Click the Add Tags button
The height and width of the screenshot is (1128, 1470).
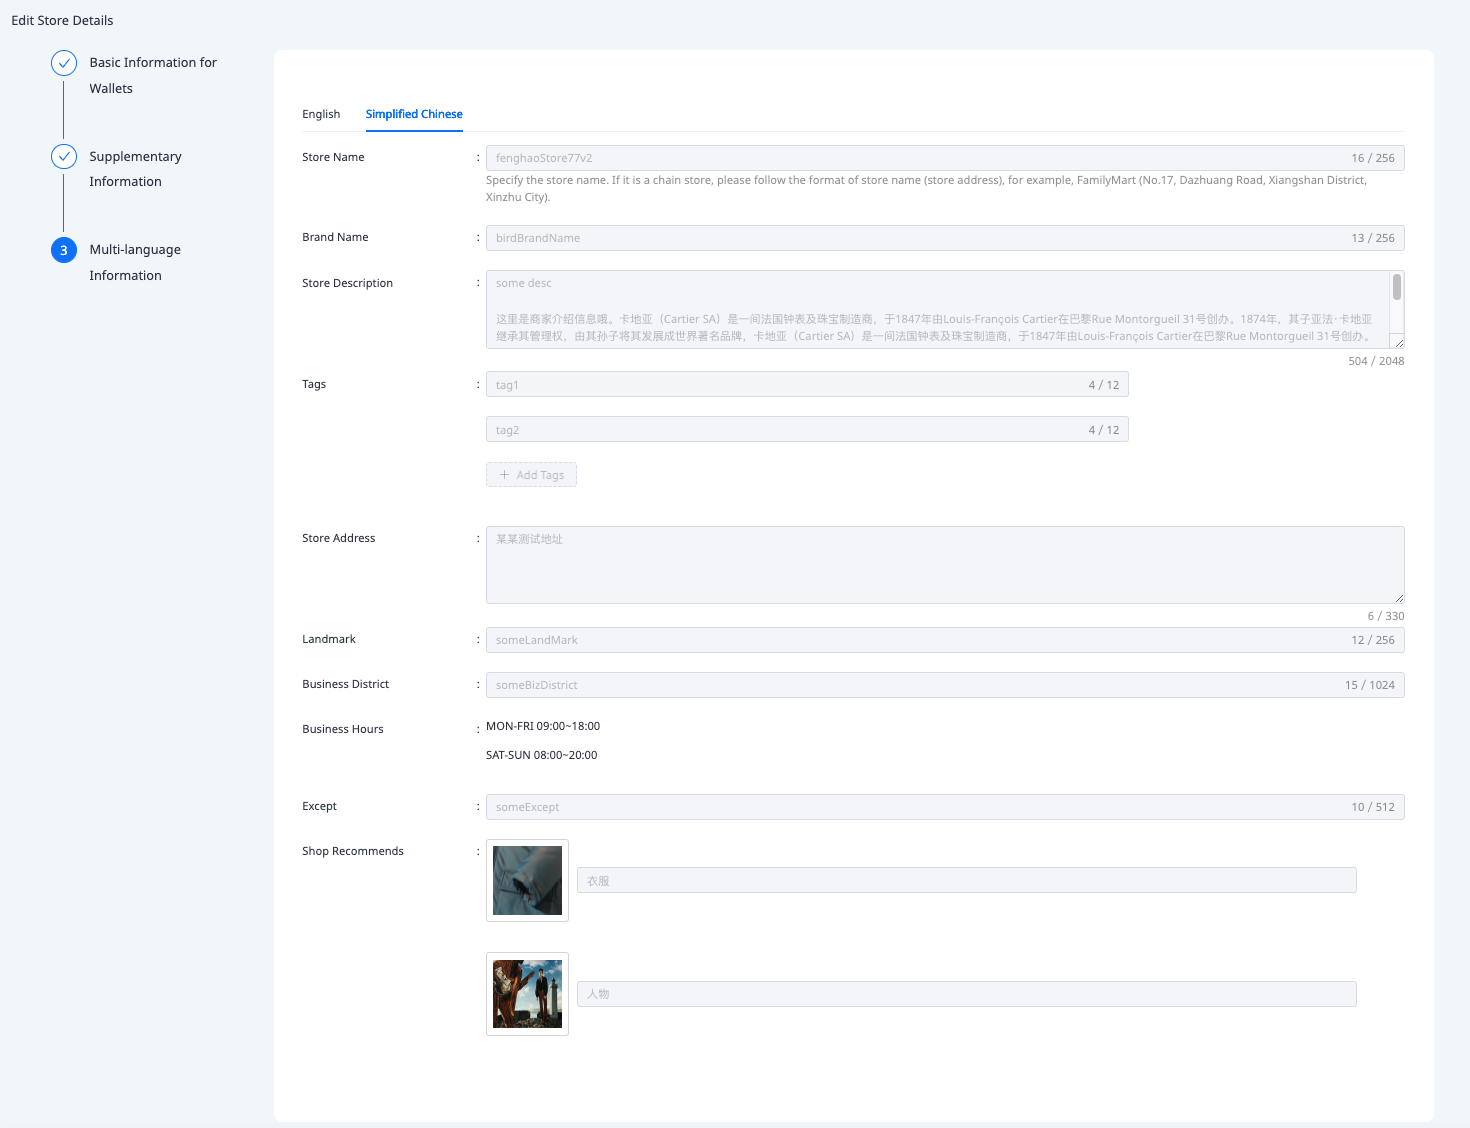[531, 475]
